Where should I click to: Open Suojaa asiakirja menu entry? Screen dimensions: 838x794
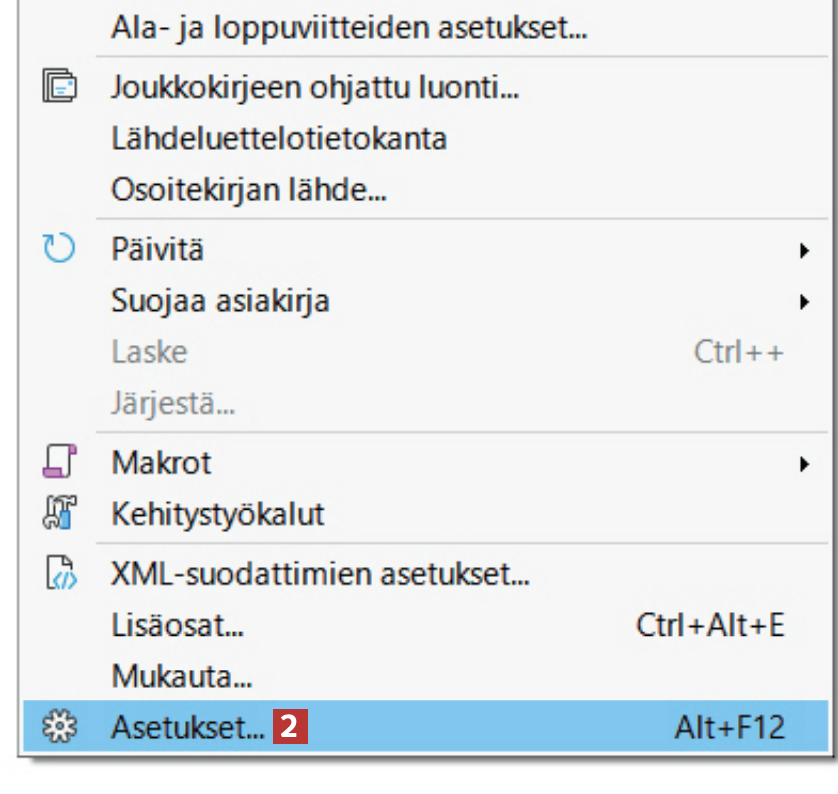tap(220, 300)
